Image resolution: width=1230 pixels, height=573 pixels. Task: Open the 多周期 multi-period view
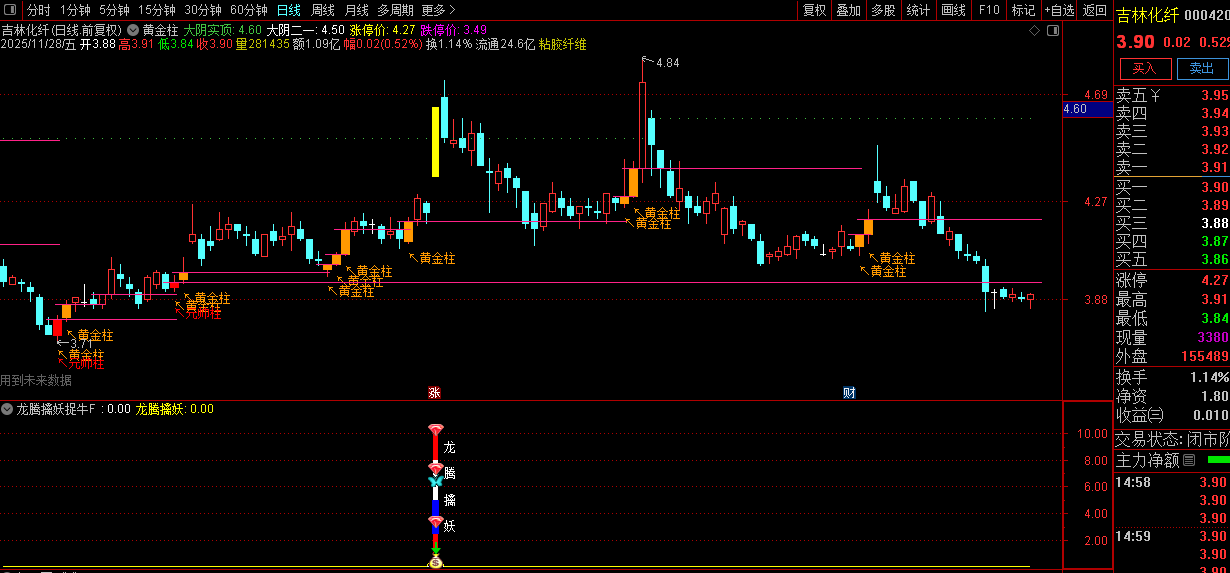click(x=395, y=10)
